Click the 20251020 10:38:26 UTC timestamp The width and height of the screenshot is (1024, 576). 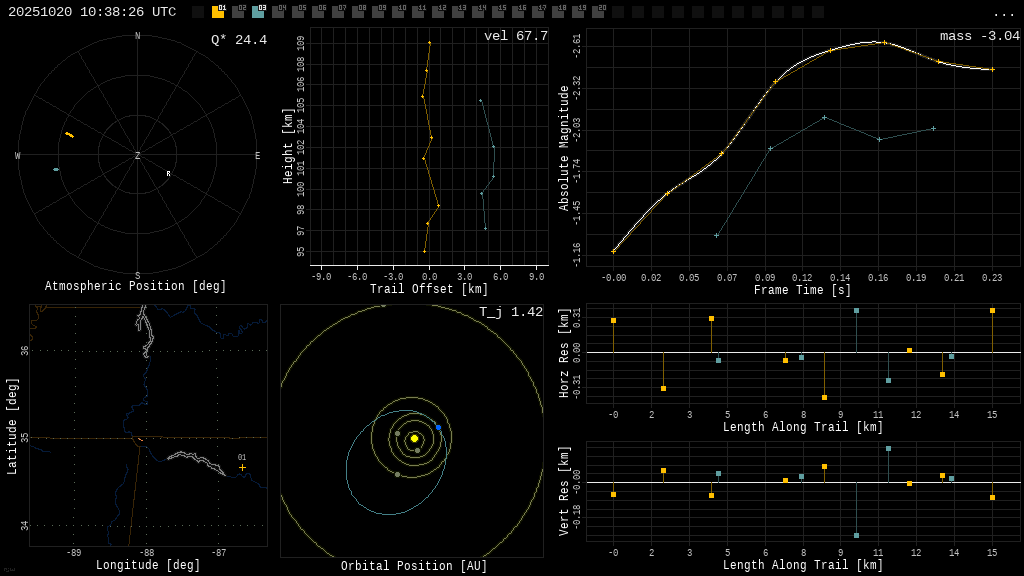point(92,12)
